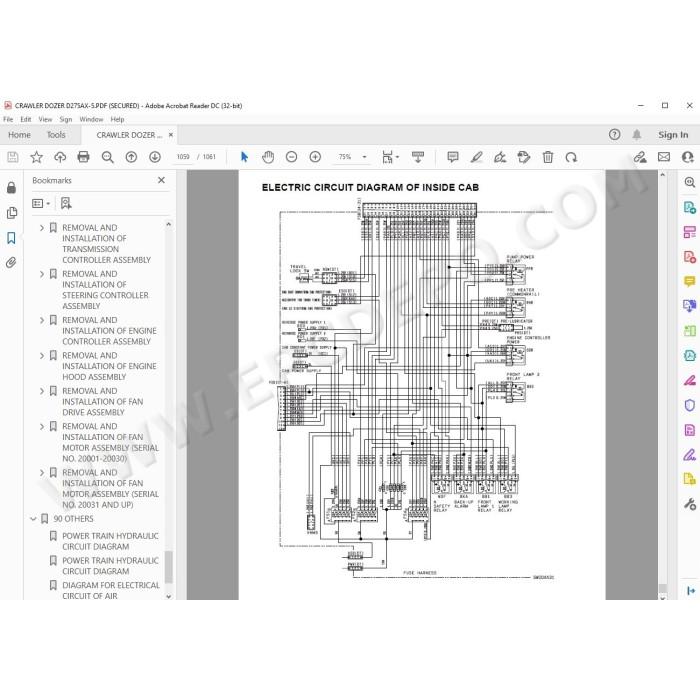Add a sticky note comment
This screenshot has height=700, width=700.
coord(453,157)
